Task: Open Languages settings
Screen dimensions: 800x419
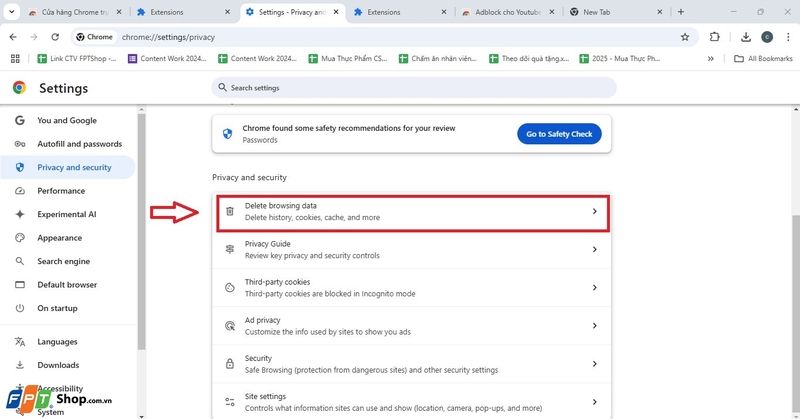Action: [68, 342]
